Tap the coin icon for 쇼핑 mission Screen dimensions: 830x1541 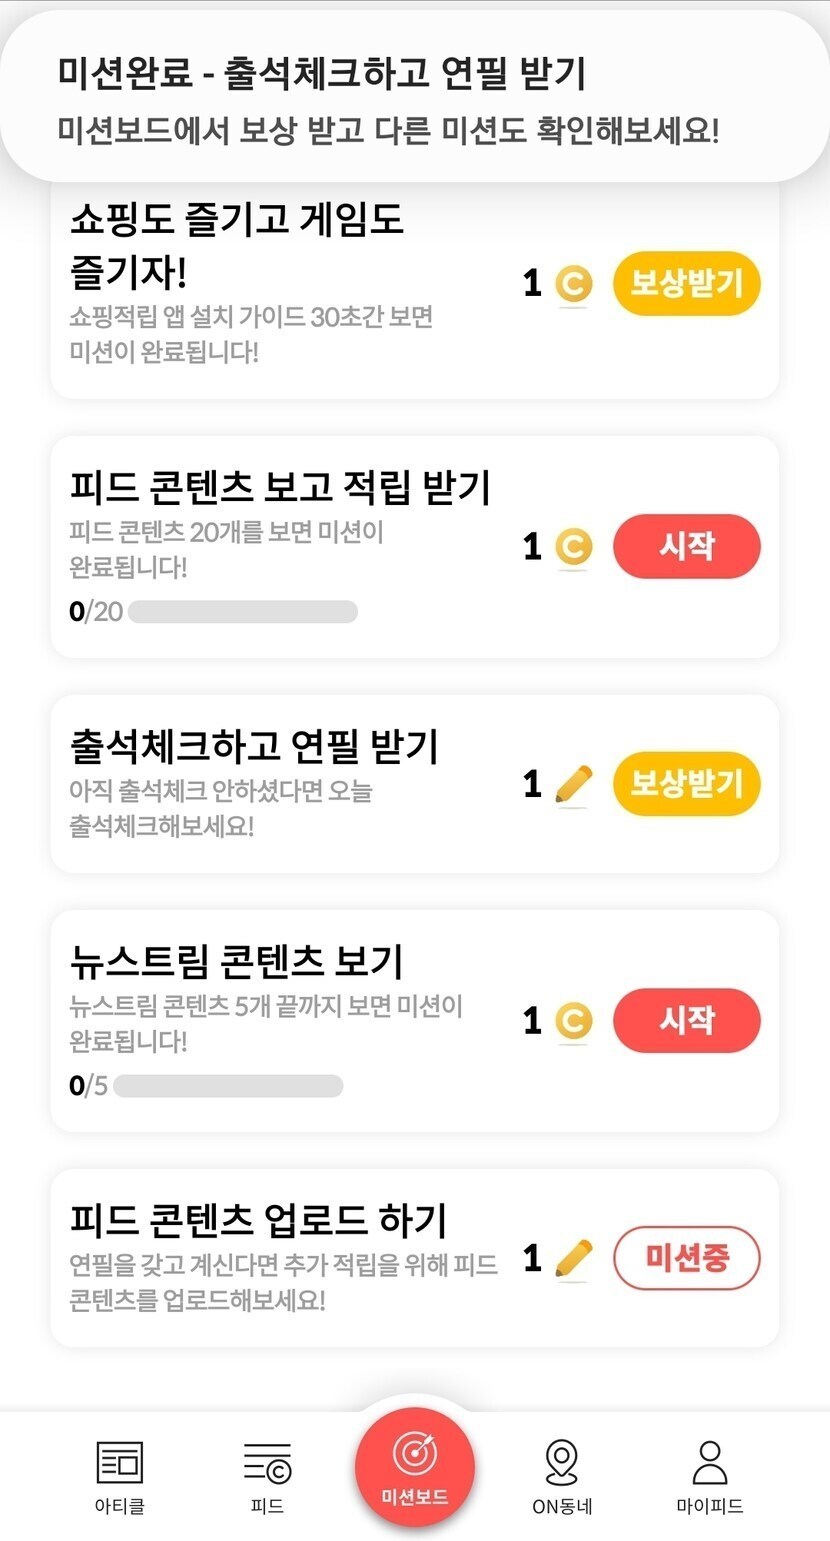pyautogui.click(x=573, y=284)
